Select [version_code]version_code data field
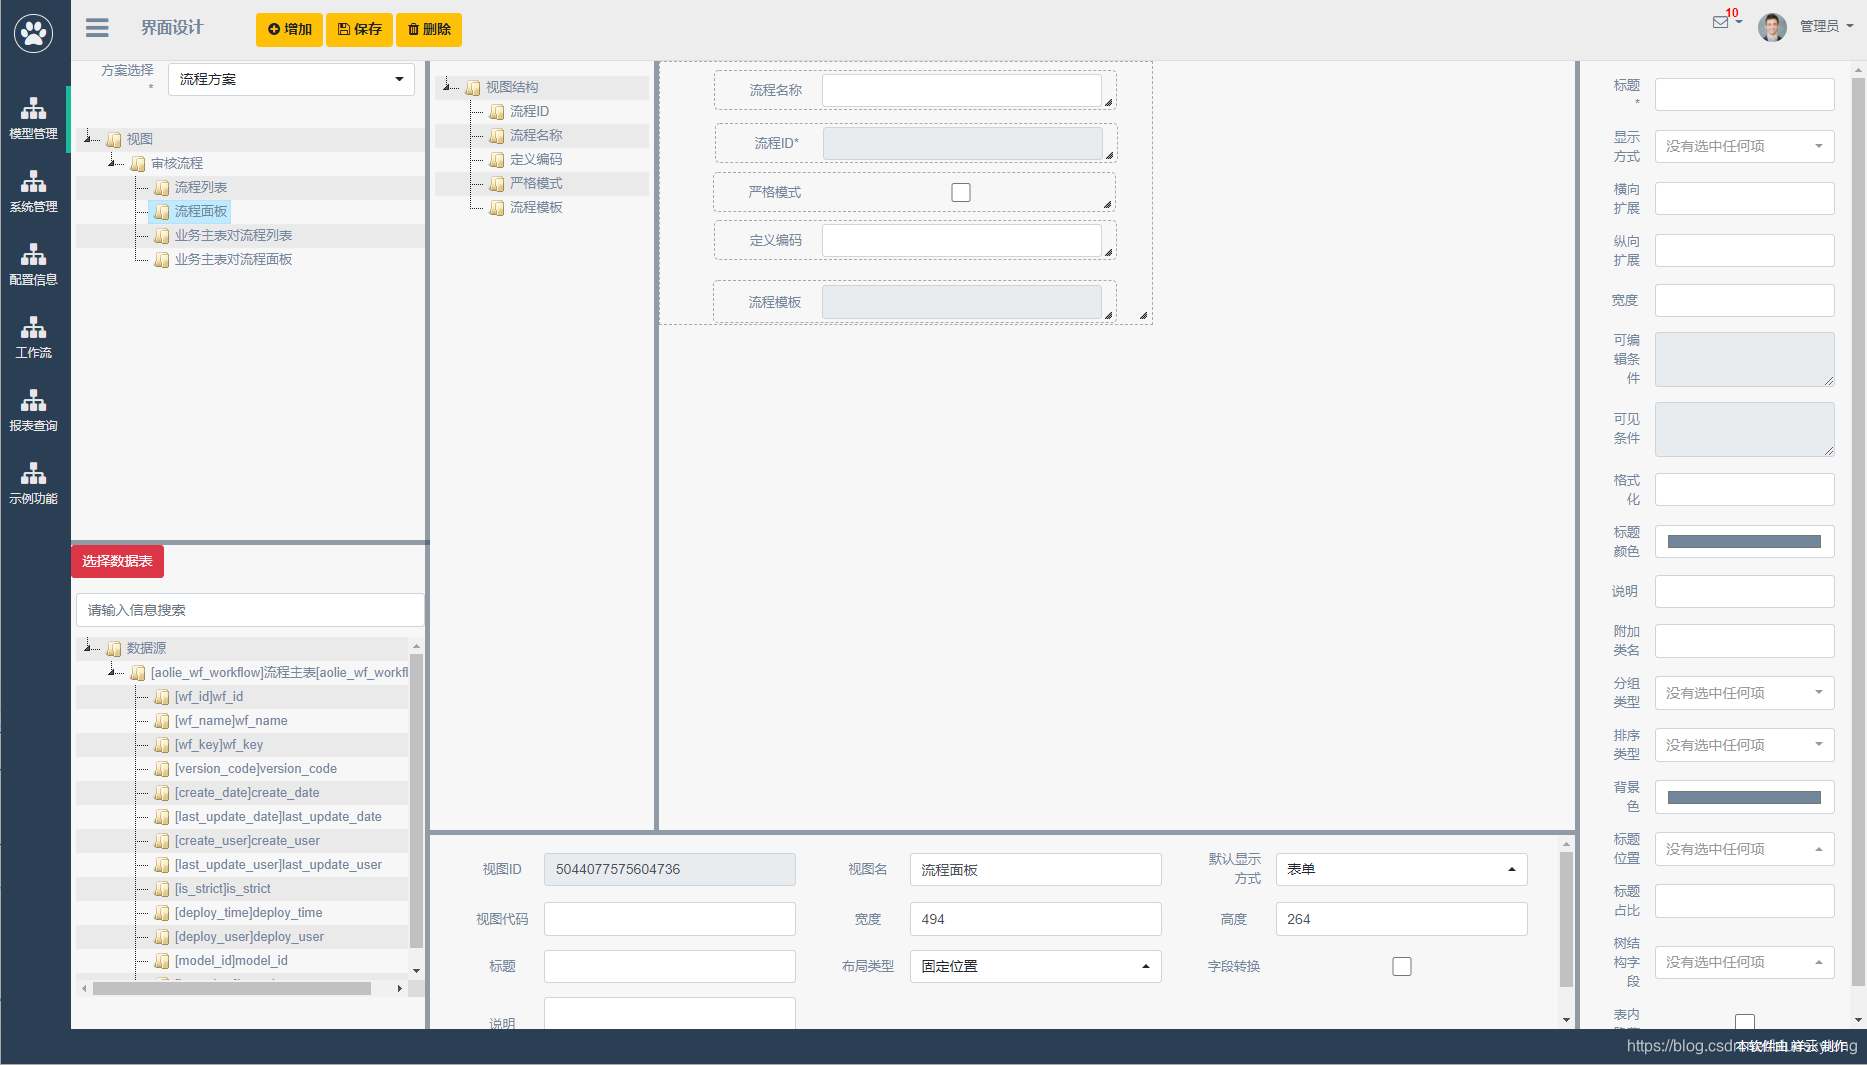1867x1065 pixels. click(x=256, y=769)
